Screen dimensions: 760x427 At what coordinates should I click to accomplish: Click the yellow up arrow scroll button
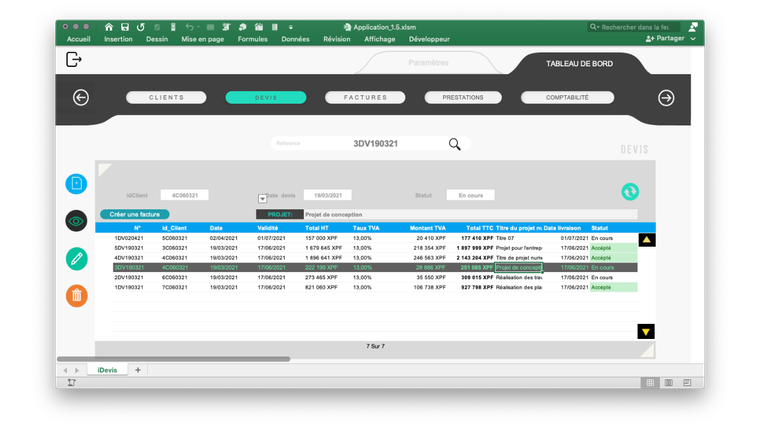(x=647, y=239)
